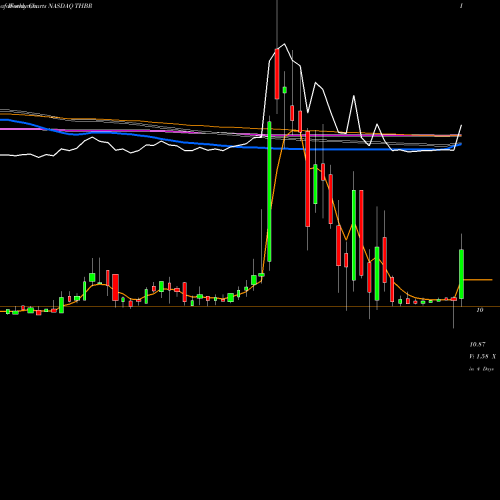500x500 pixels.
Task: Click the red candlestick at the chart peak
Action: click(x=277, y=74)
